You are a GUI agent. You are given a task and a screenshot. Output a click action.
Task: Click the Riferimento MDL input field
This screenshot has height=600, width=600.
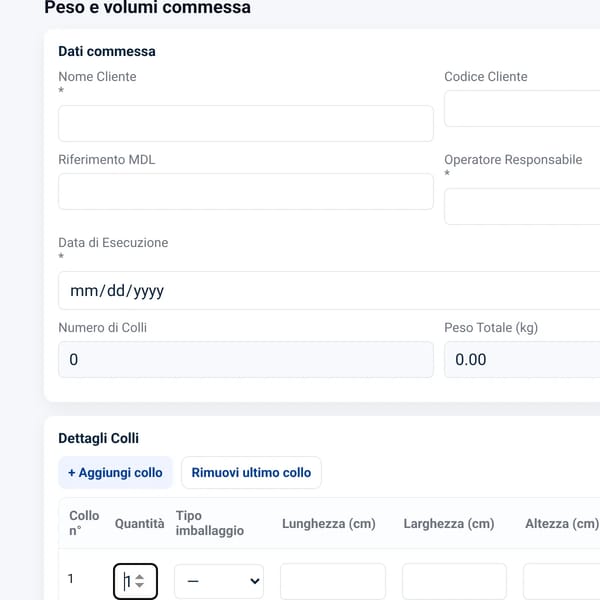[x=246, y=191]
